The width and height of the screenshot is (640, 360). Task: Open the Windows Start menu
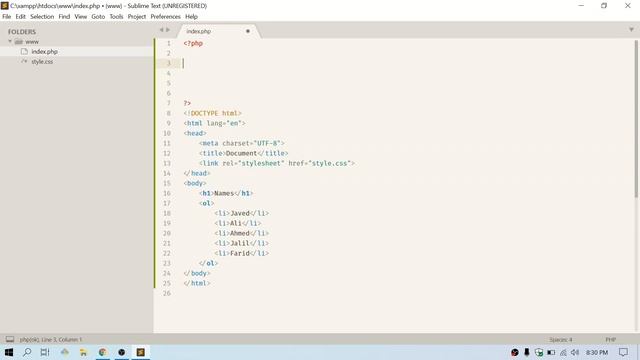[9, 352]
